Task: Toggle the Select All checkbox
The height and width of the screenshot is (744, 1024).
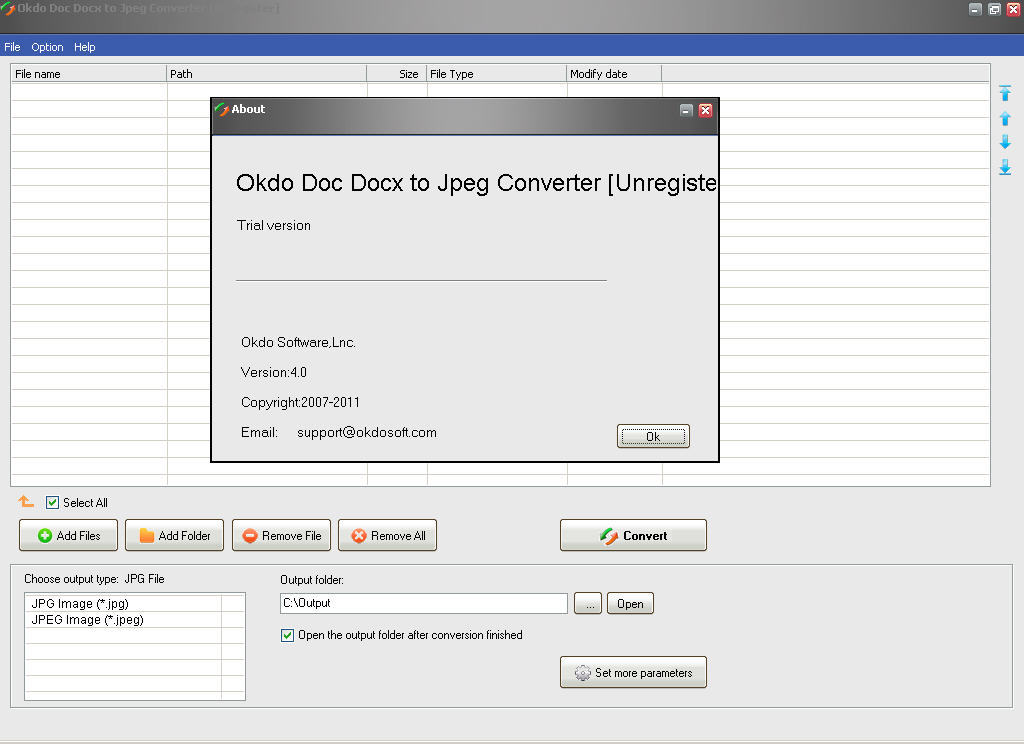Action: (53, 503)
